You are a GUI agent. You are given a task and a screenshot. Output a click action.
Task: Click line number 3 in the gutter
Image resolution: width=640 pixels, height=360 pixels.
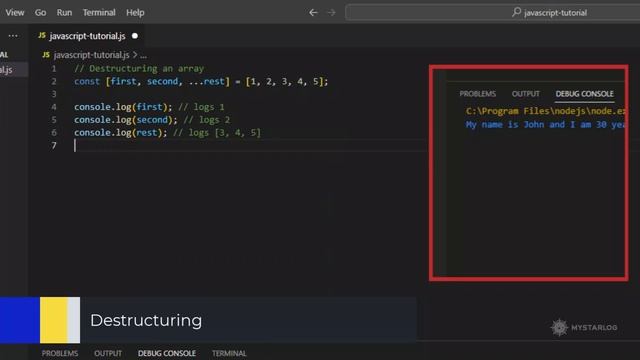click(54, 94)
